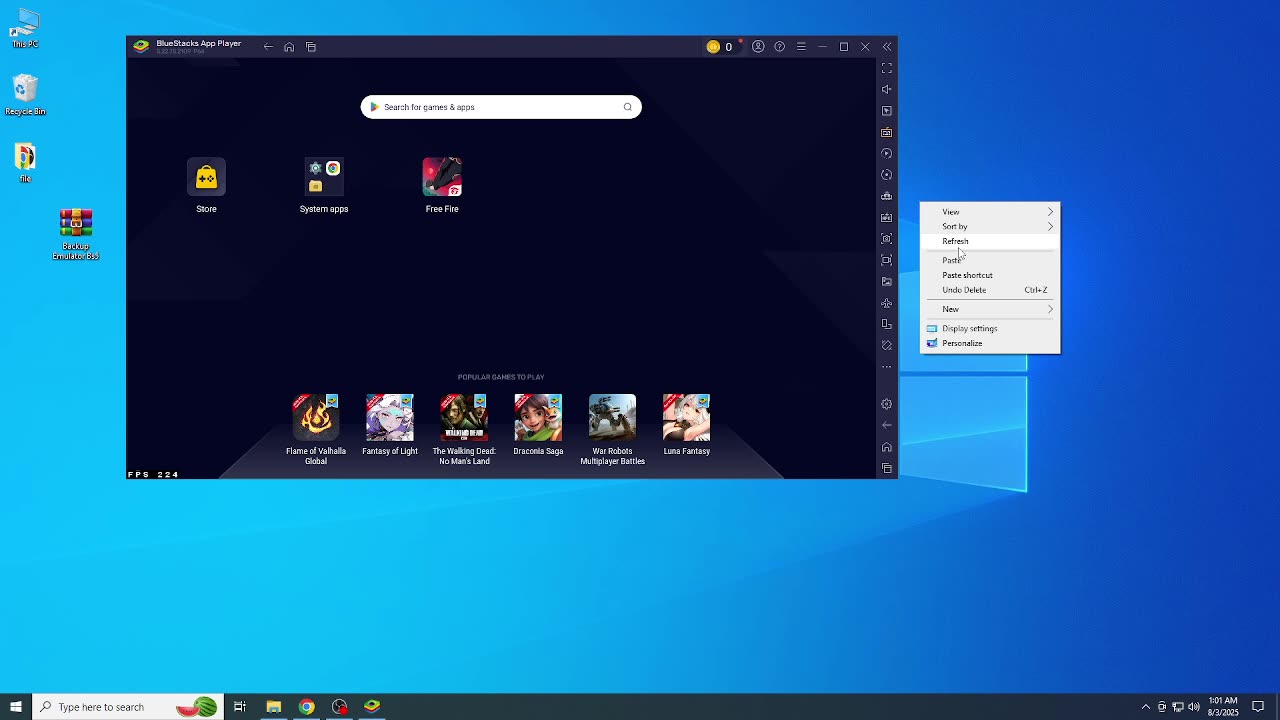Open the keyboard game controls icon
Viewport: 1280px width, 720px height.
886,132
